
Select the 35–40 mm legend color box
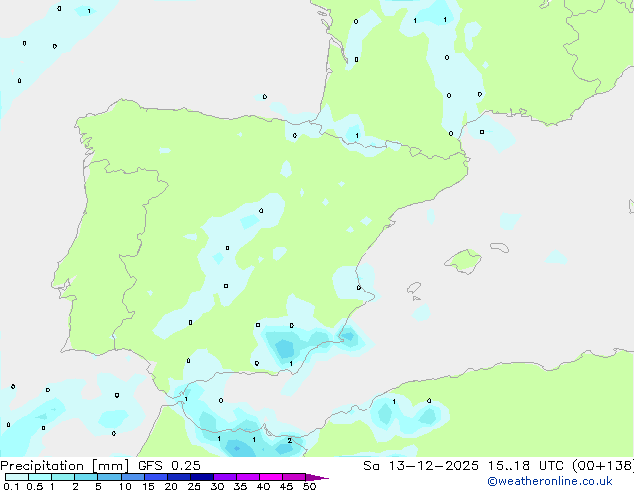248,477
